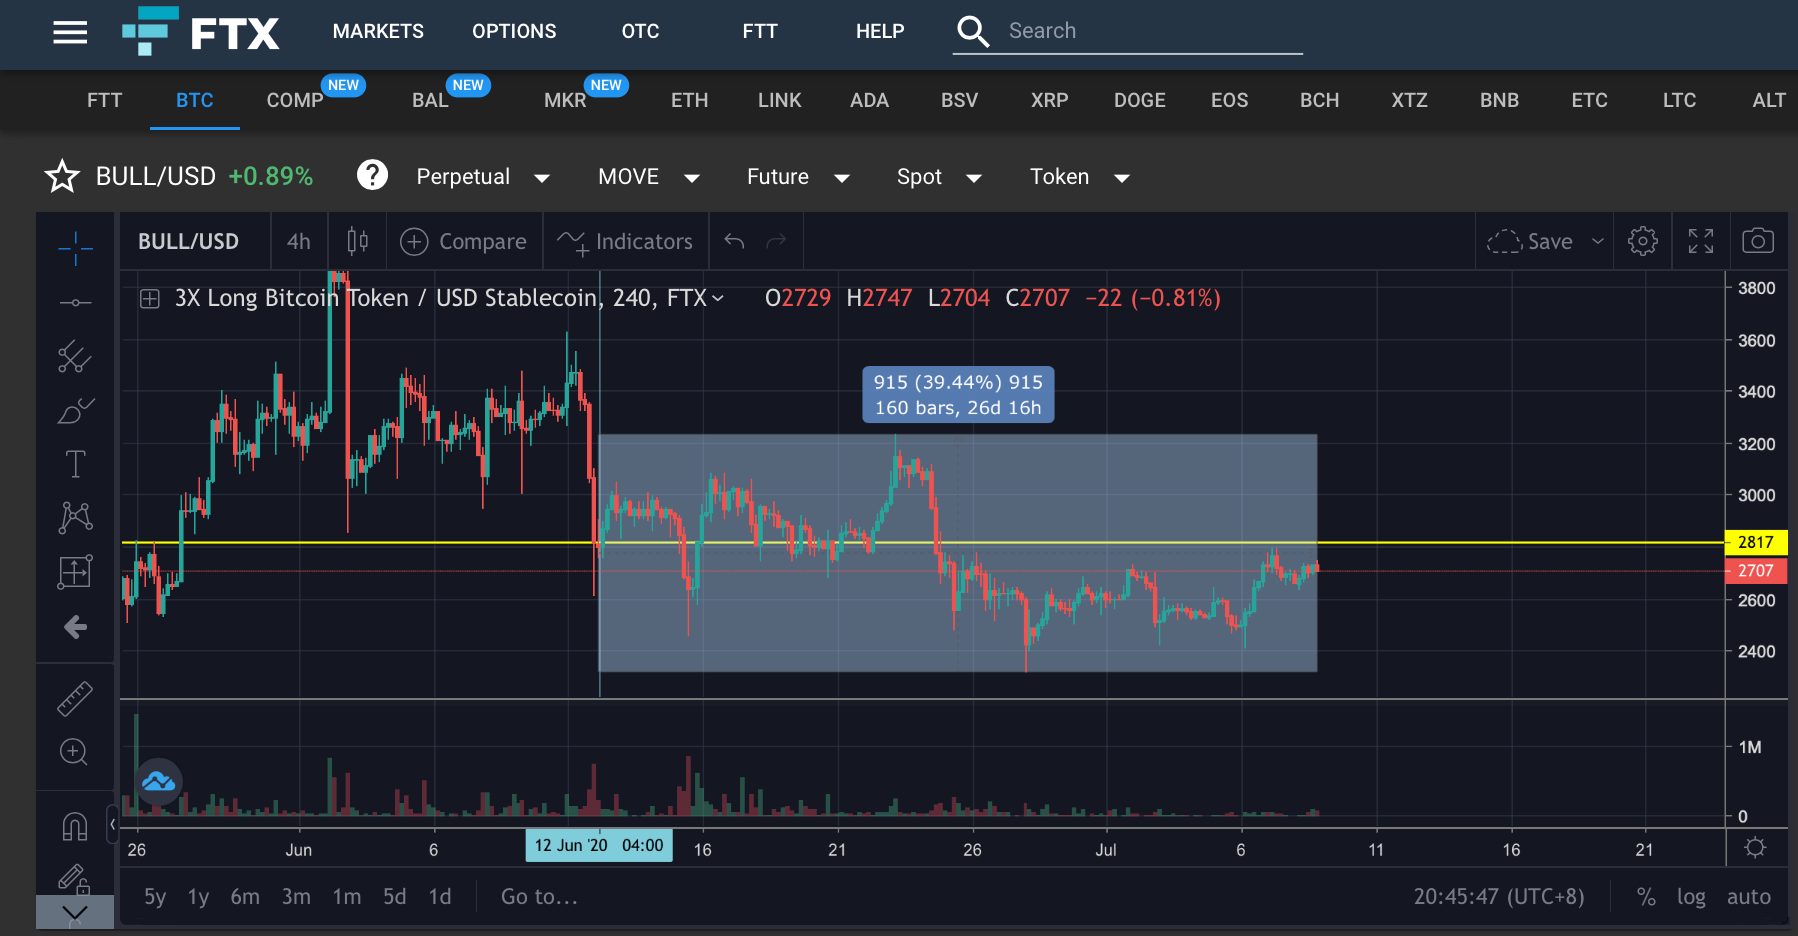Switch to the COMP coin tab
The width and height of the screenshot is (1798, 936).
pos(295,100)
